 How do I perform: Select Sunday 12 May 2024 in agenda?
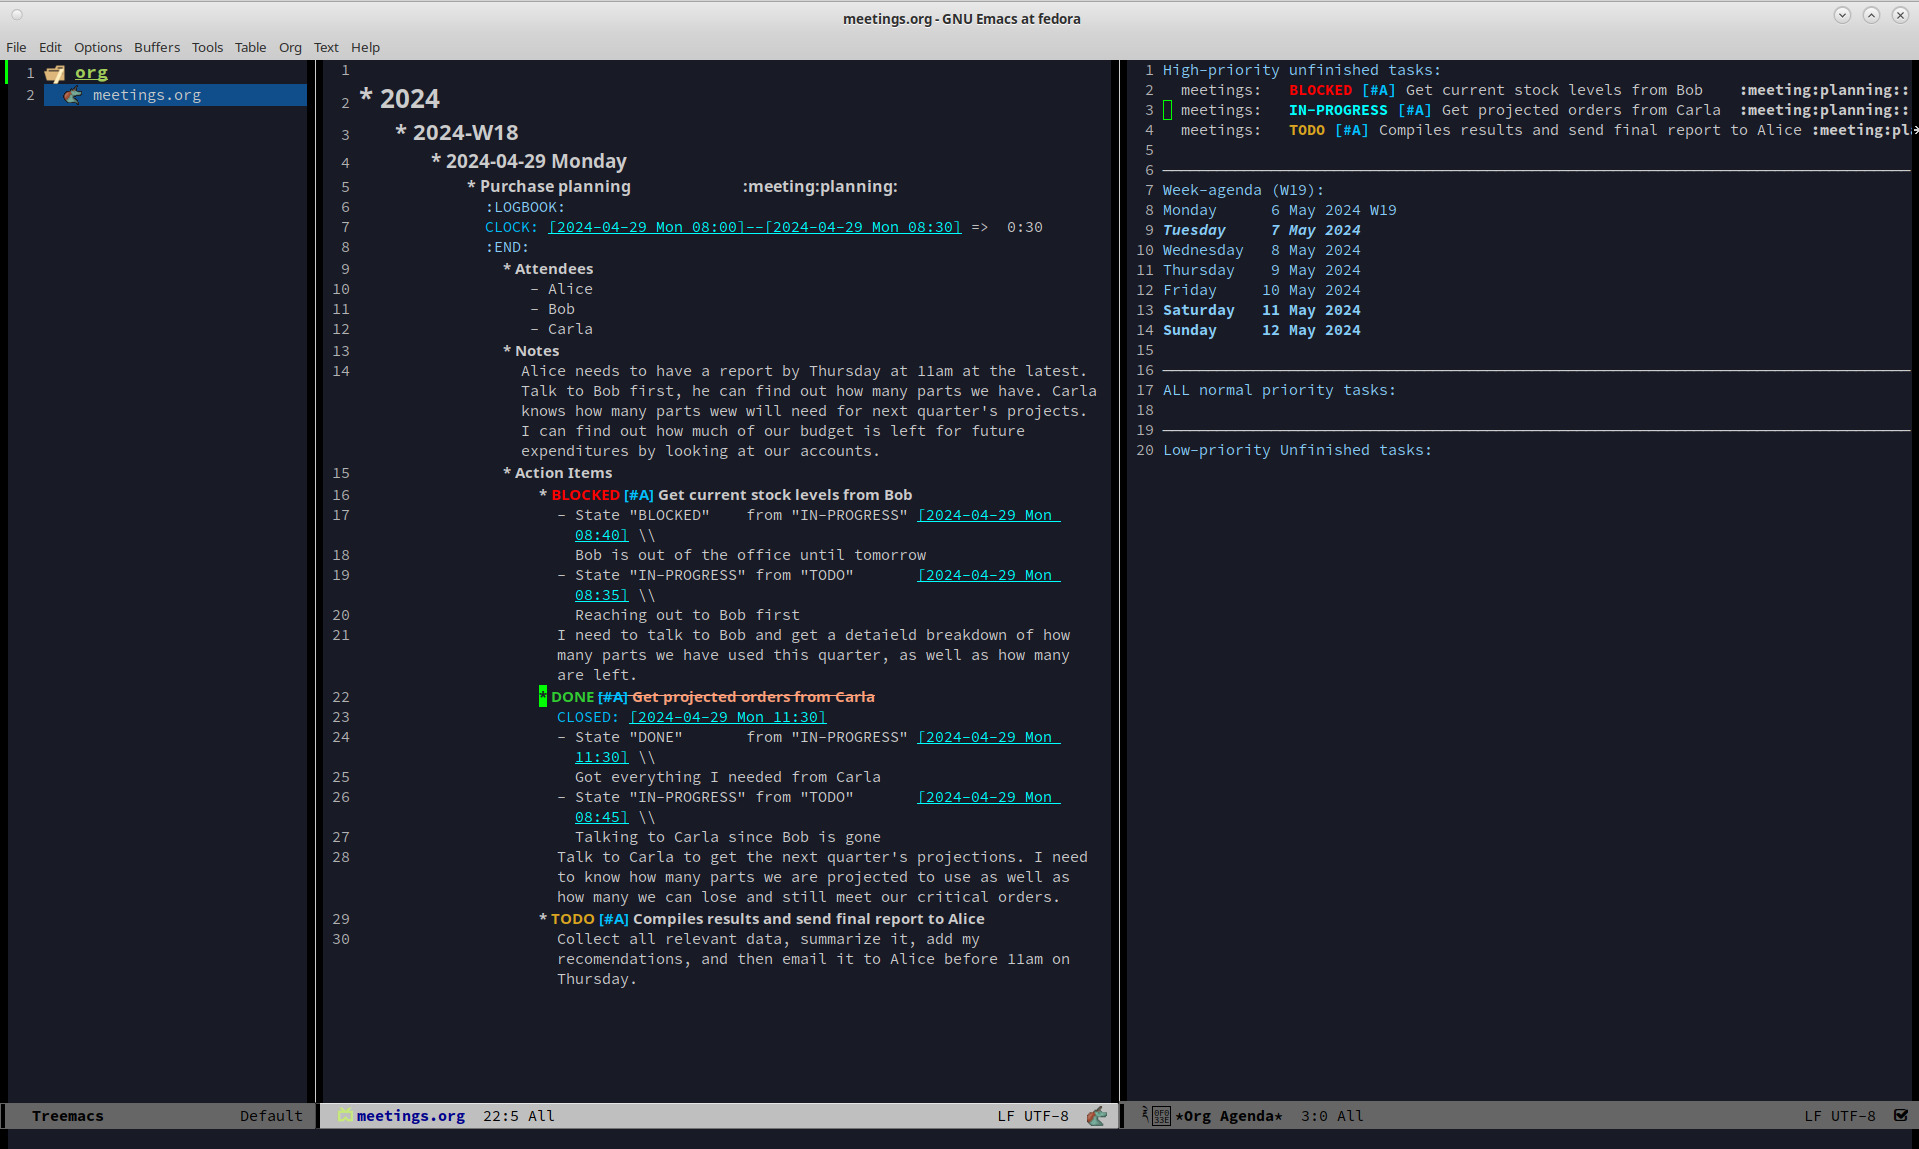point(1261,330)
